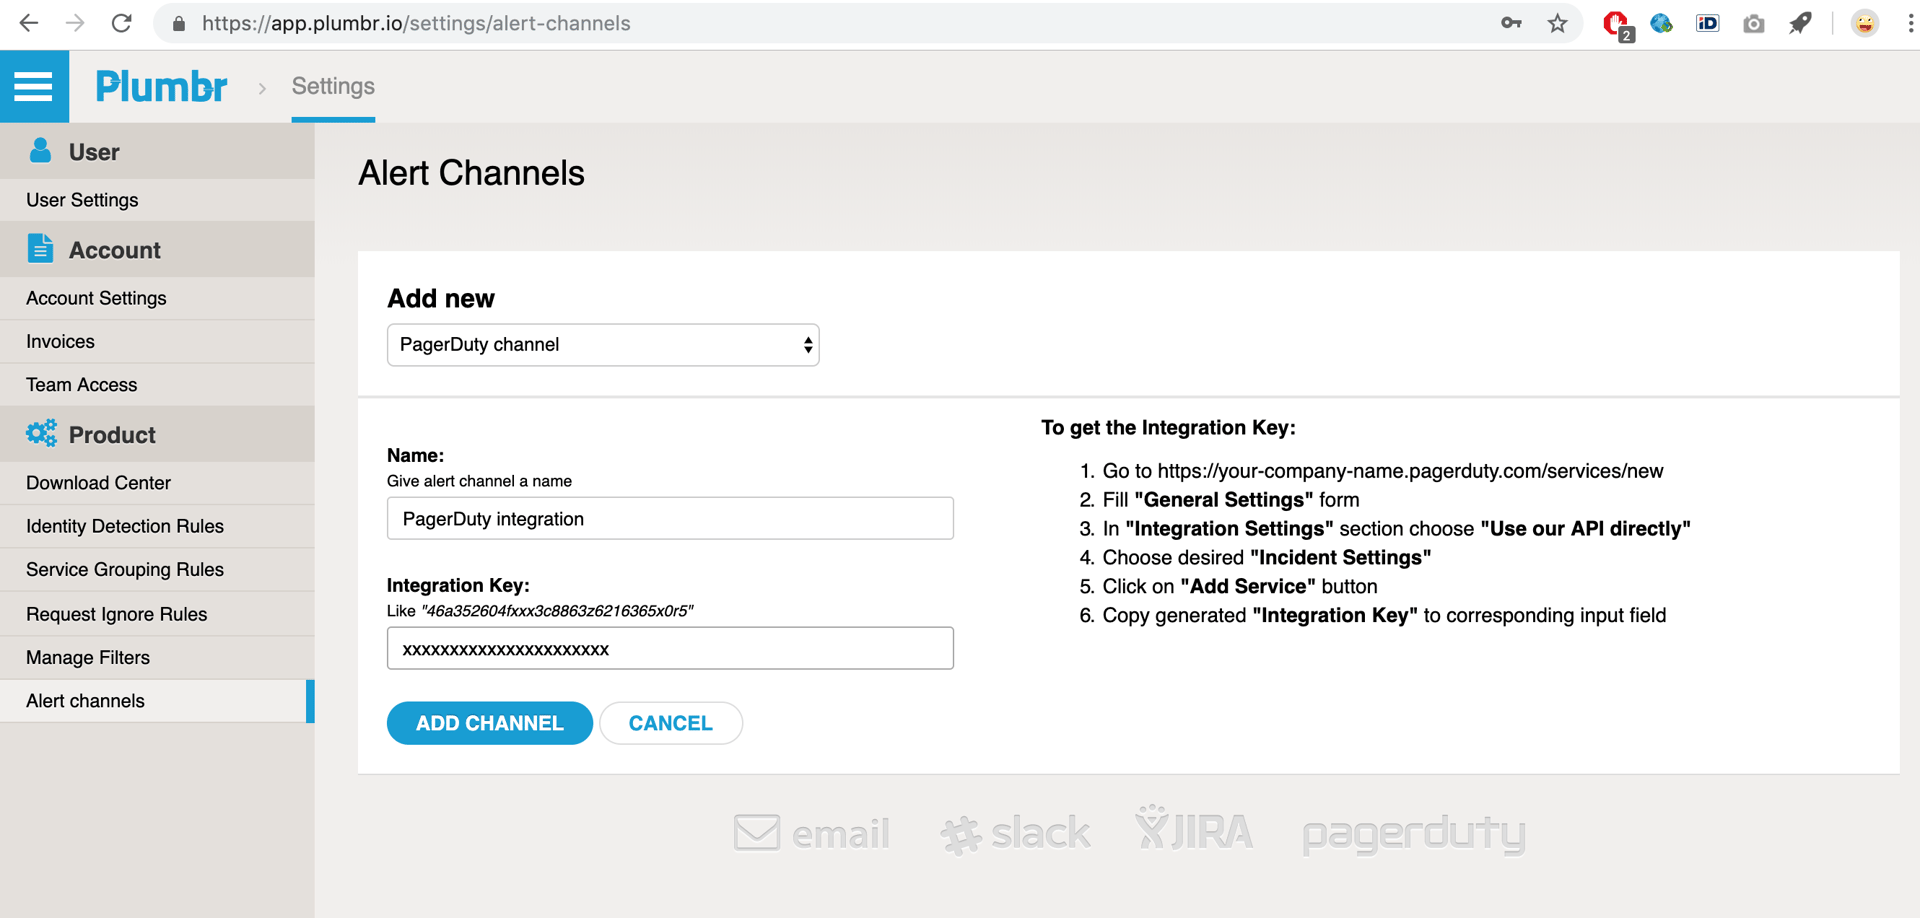Open the Settings tab in breadcrumb

tap(333, 87)
